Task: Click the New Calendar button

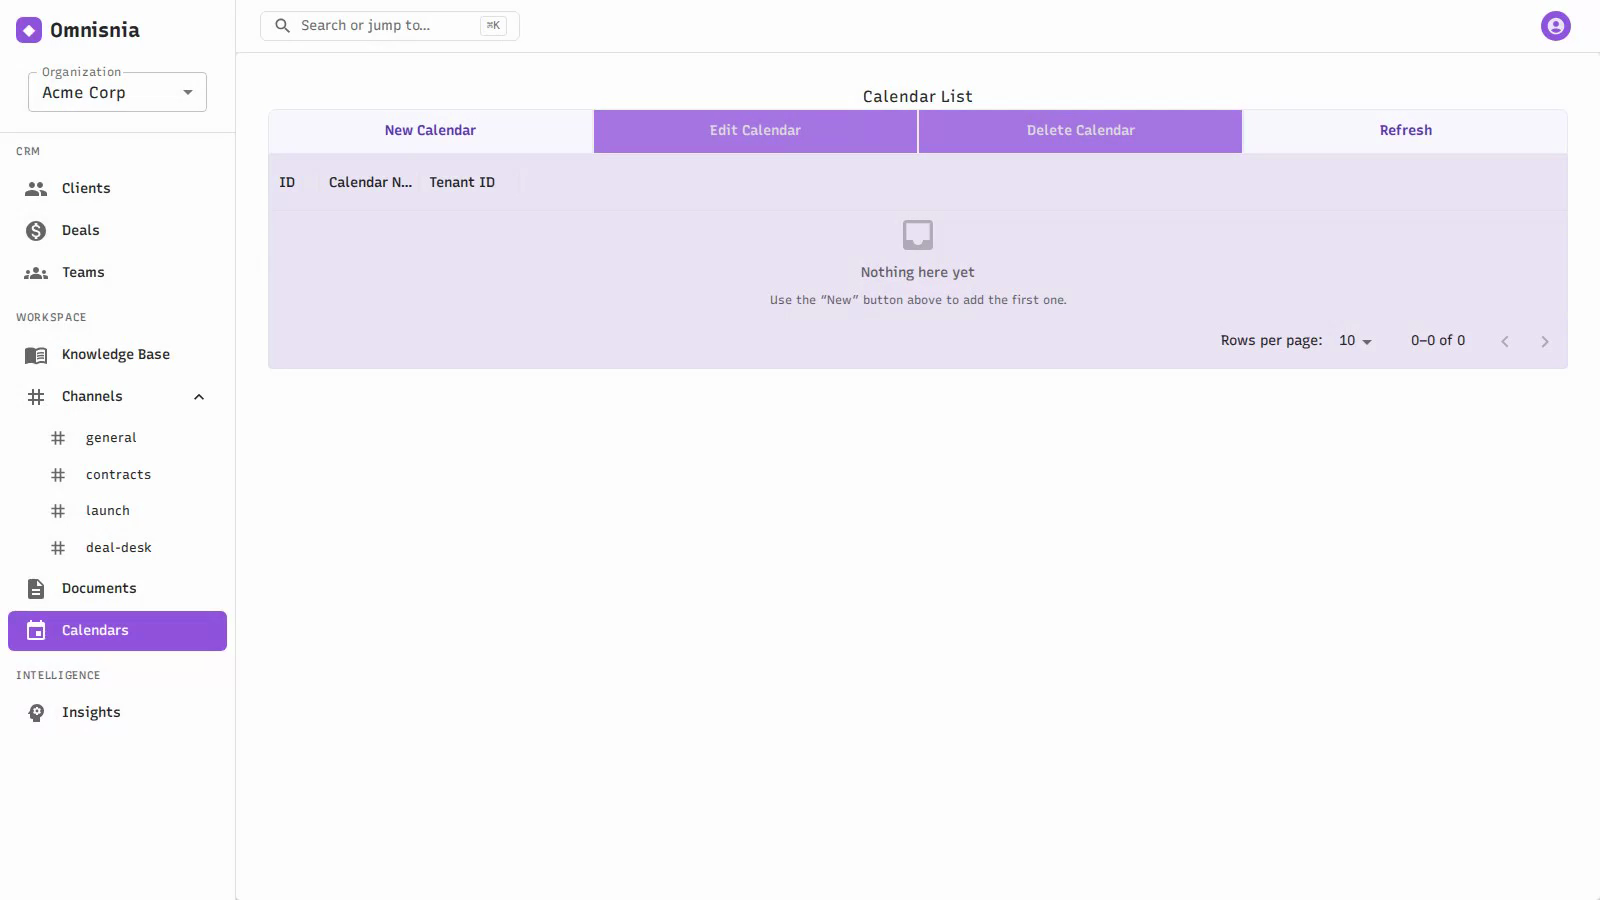Action: 431,131
